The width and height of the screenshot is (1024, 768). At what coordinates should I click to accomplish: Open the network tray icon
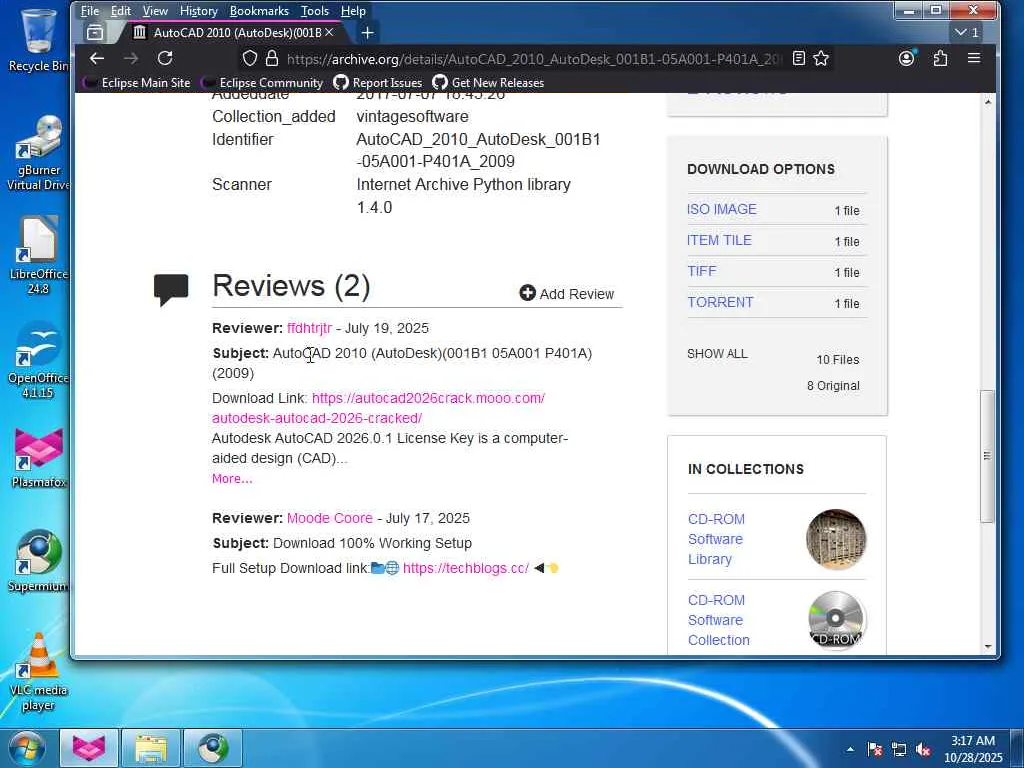[899, 749]
